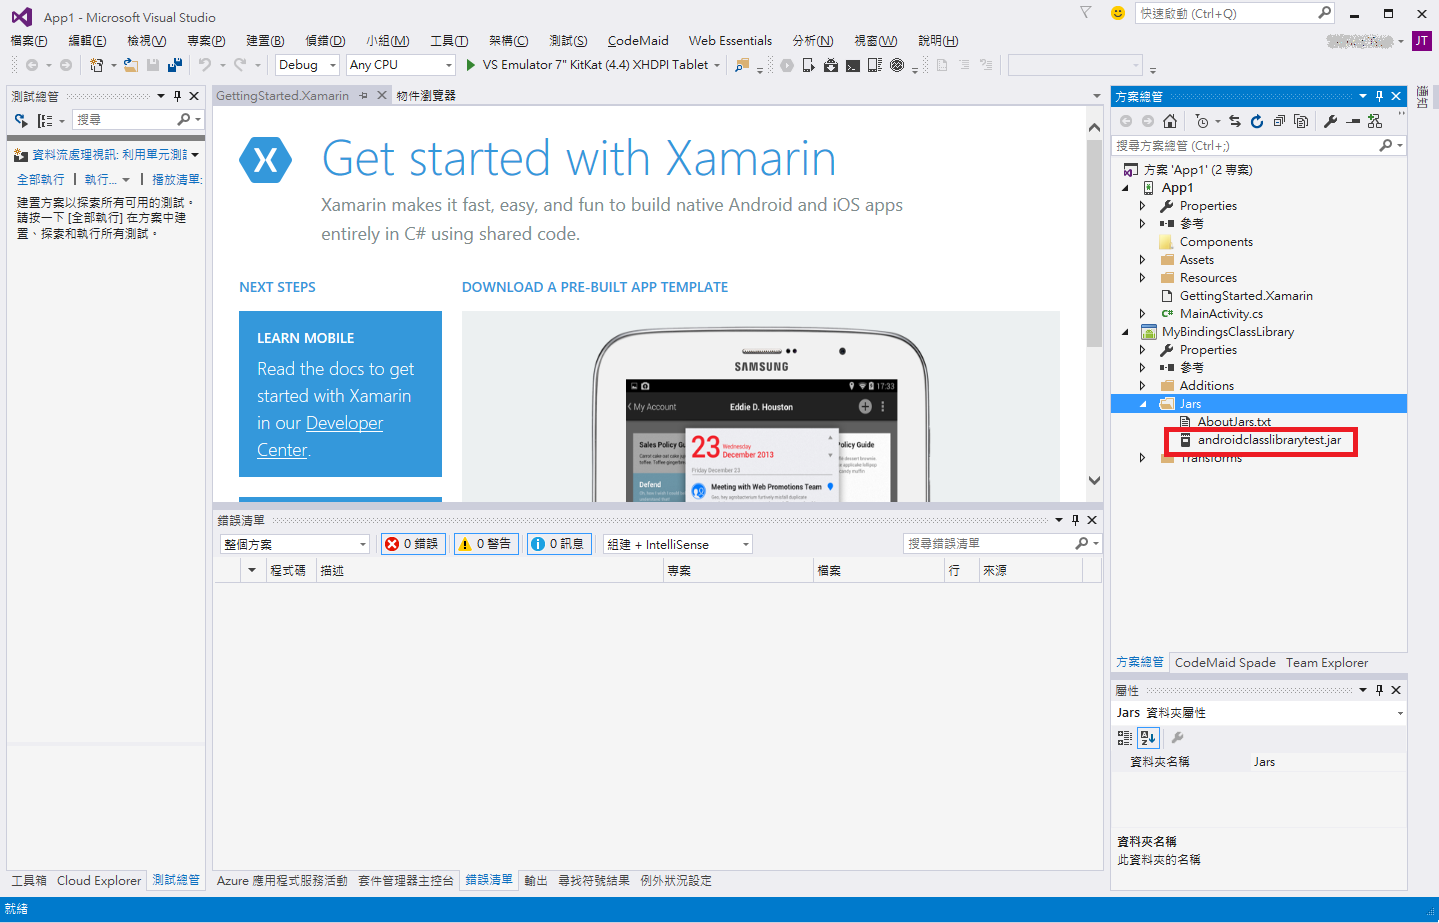Toggle the 0 警告 warnings filter
The image size is (1439, 923).
[x=486, y=544]
